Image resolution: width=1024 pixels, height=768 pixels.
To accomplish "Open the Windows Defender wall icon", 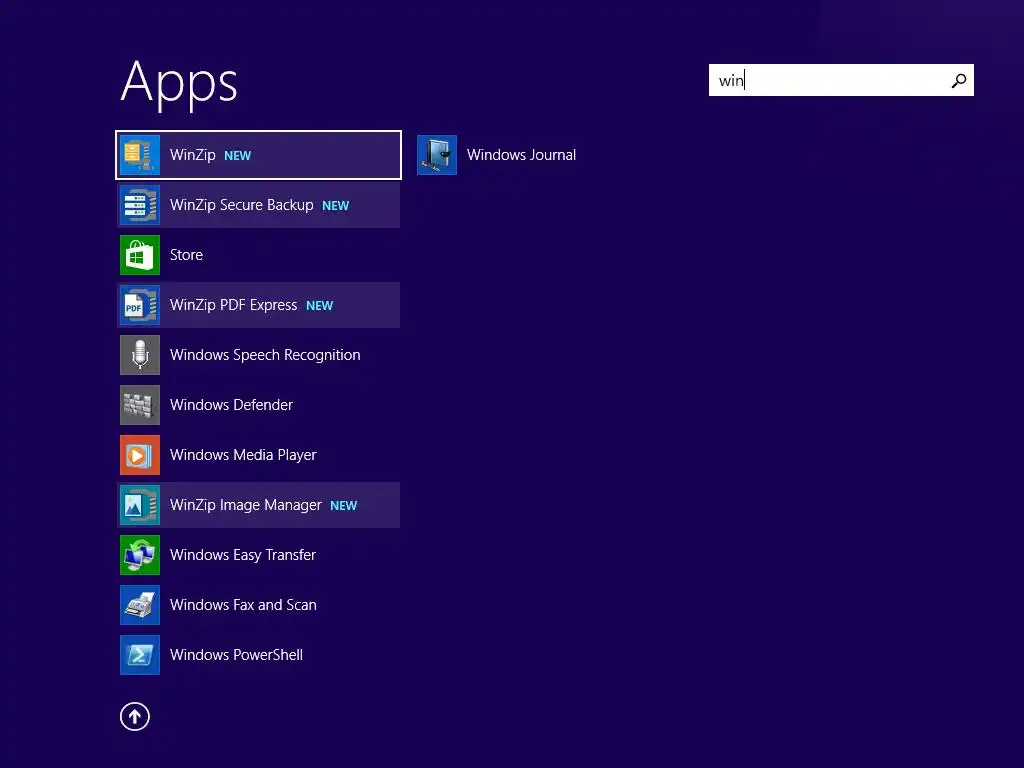I will pyautogui.click(x=140, y=405).
